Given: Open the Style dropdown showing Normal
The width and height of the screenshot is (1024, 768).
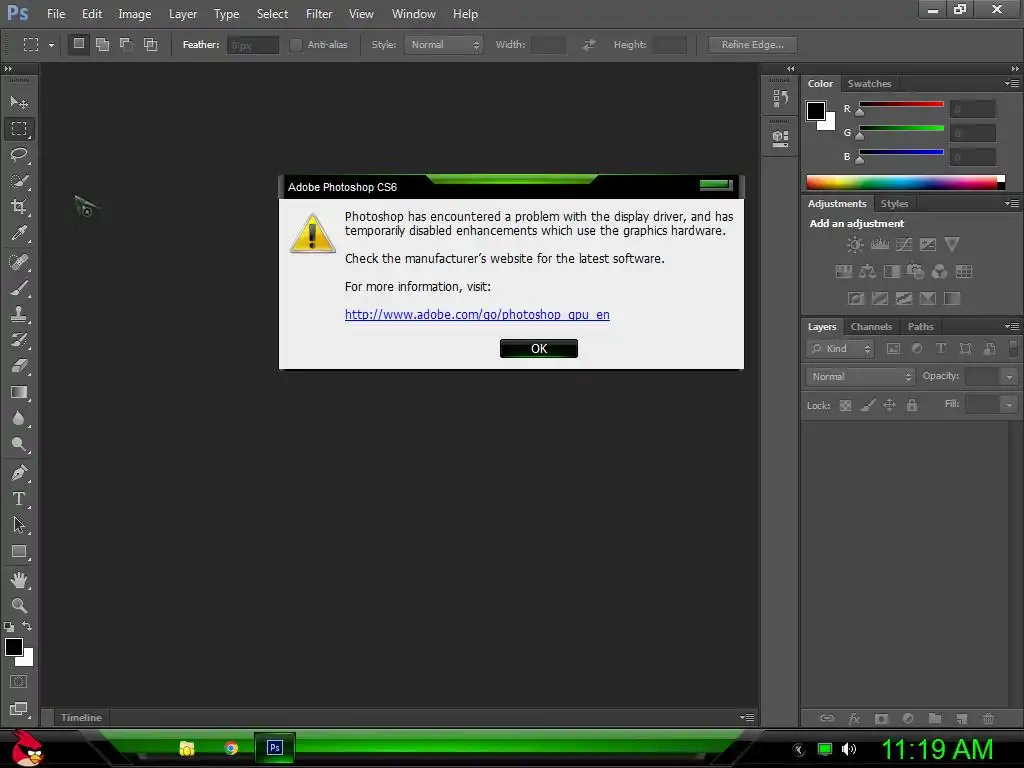Looking at the screenshot, I should [443, 44].
